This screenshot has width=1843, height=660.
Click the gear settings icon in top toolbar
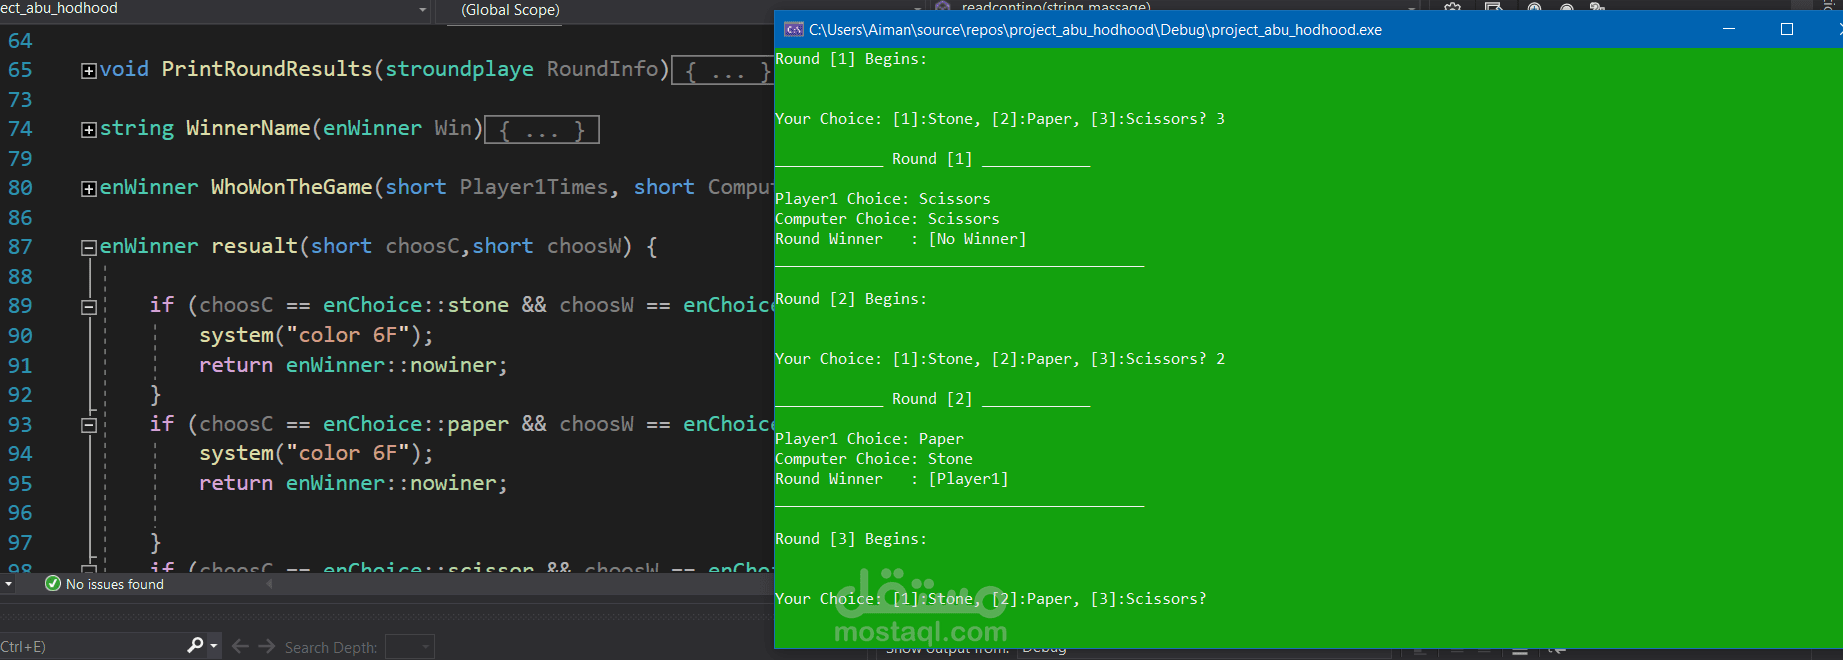pos(1453,7)
